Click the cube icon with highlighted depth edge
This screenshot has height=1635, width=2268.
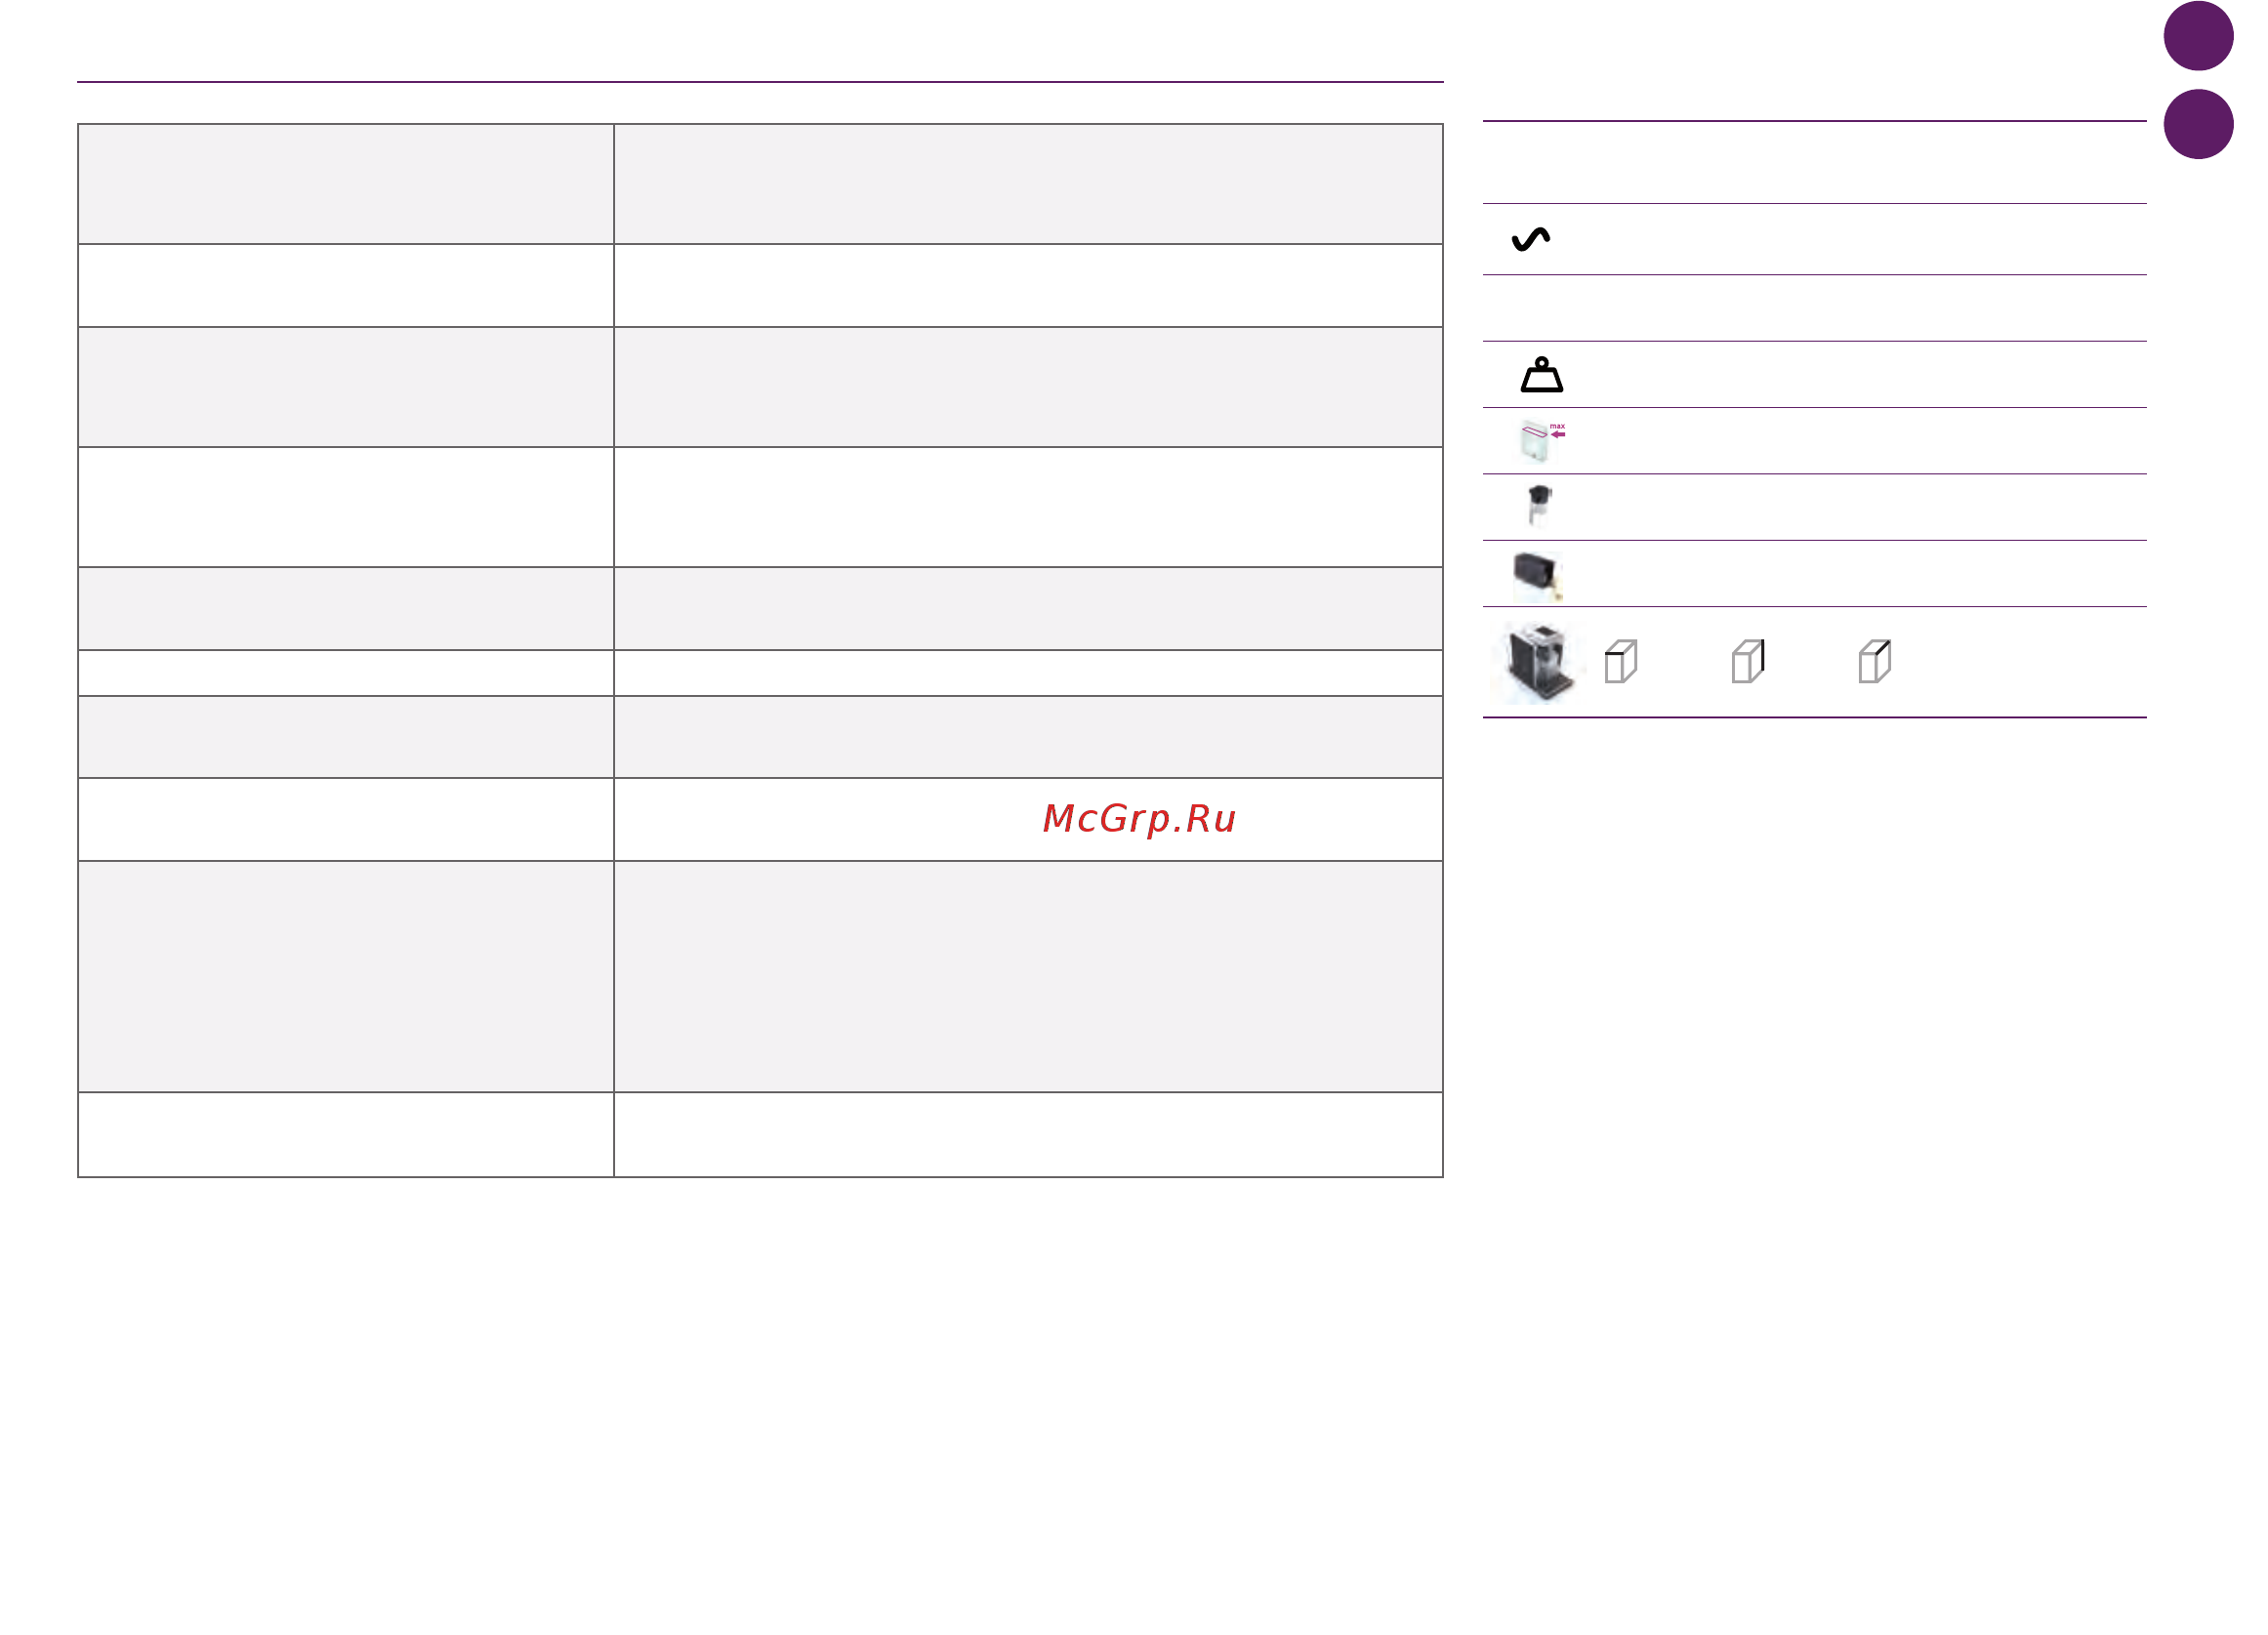(x=1875, y=662)
